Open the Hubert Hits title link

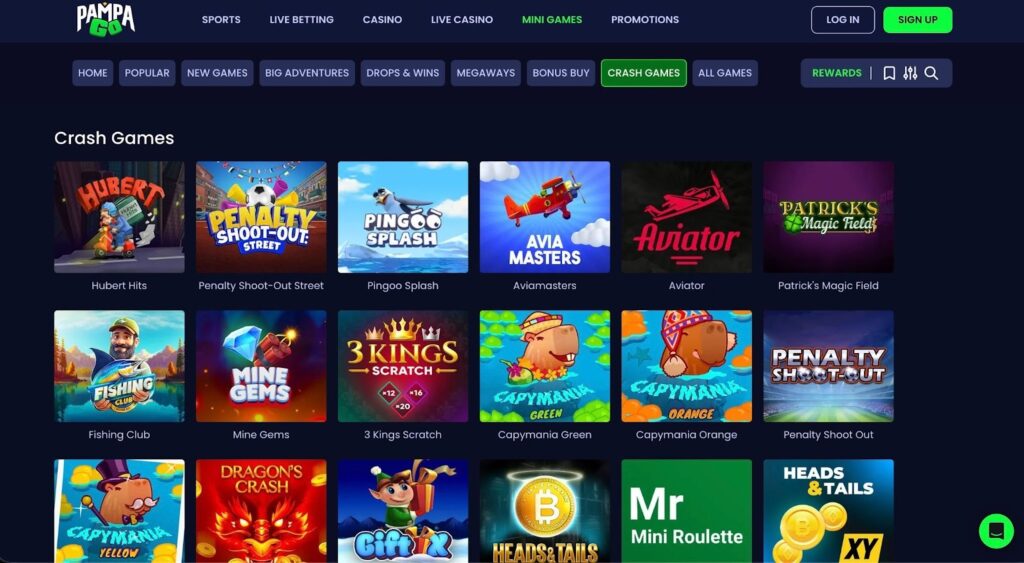119,285
